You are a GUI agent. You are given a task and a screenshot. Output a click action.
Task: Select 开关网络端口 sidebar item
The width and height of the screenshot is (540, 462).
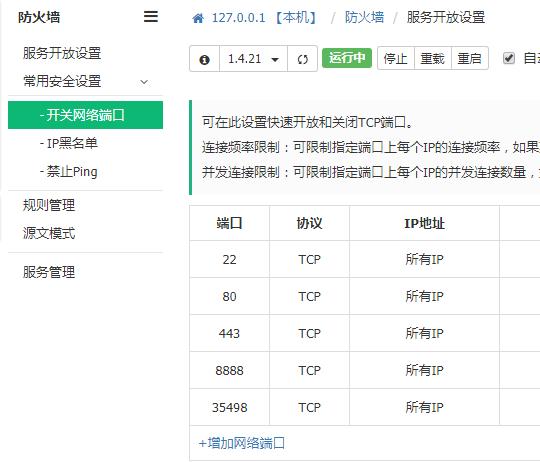85,115
